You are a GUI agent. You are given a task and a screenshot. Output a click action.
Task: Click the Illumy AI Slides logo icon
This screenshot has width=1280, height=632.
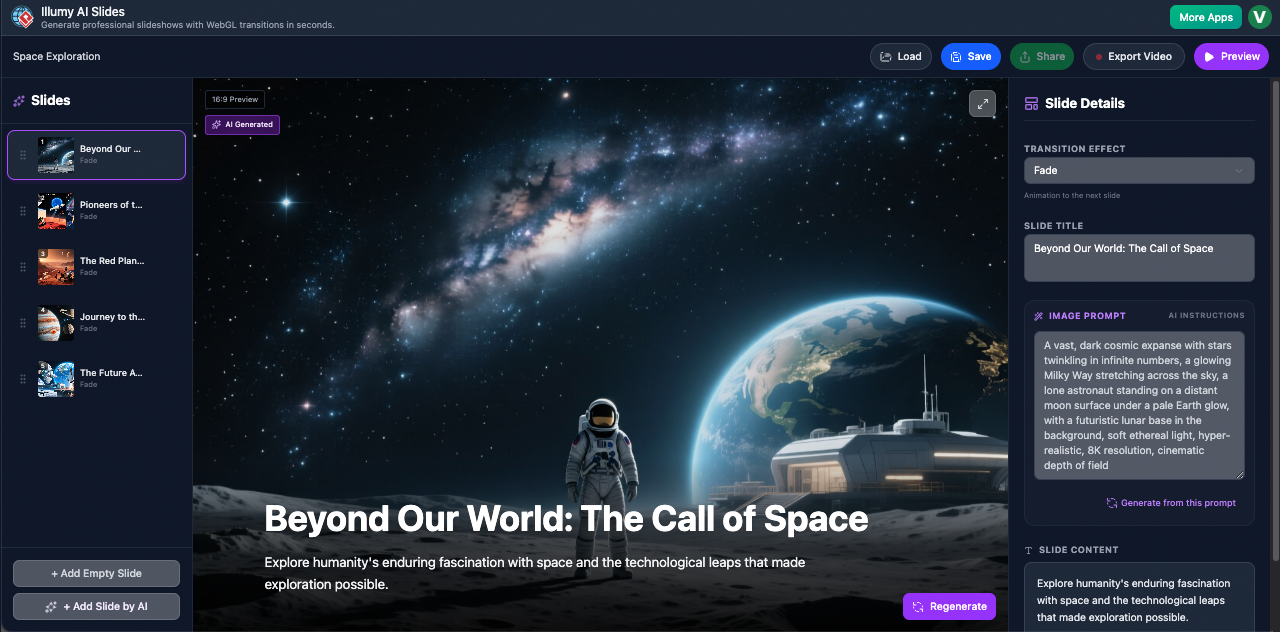click(x=22, y=16)
